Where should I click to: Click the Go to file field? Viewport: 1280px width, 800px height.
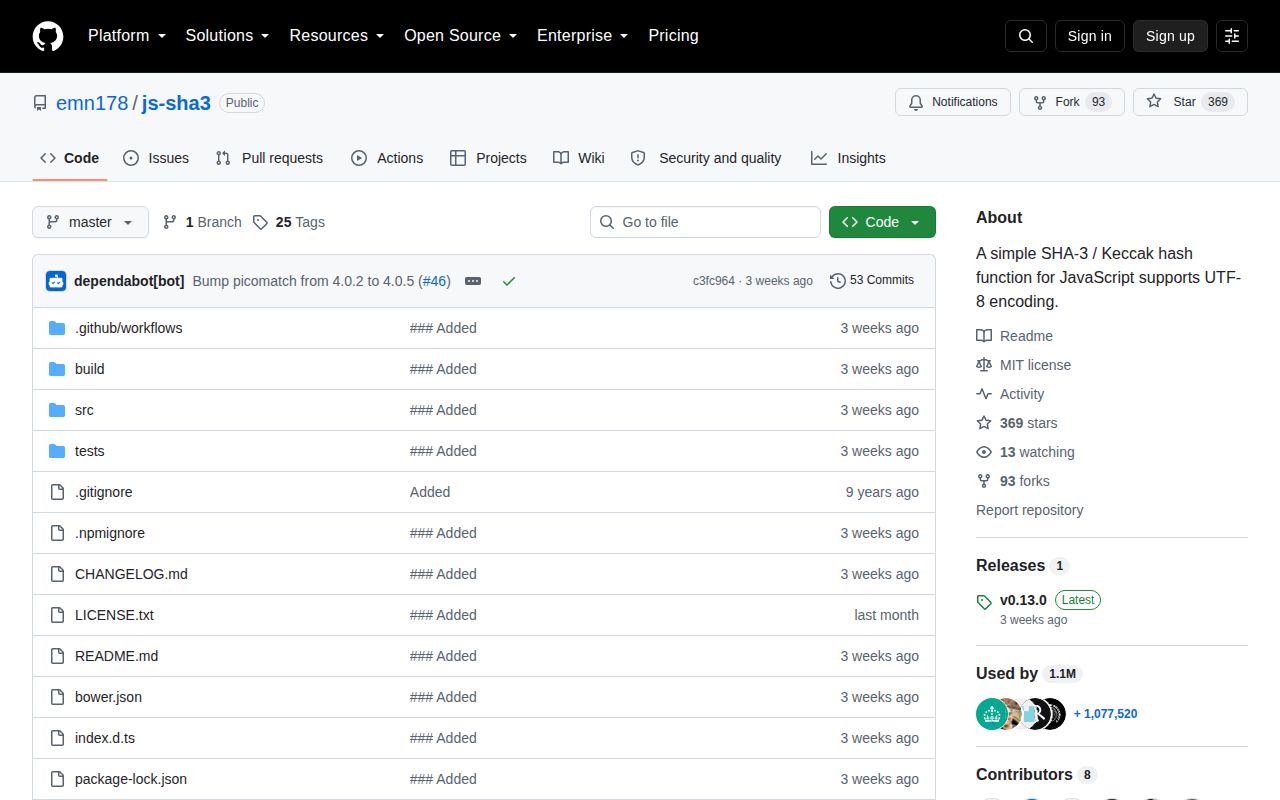pyautogui.click(x=705, y=222)
